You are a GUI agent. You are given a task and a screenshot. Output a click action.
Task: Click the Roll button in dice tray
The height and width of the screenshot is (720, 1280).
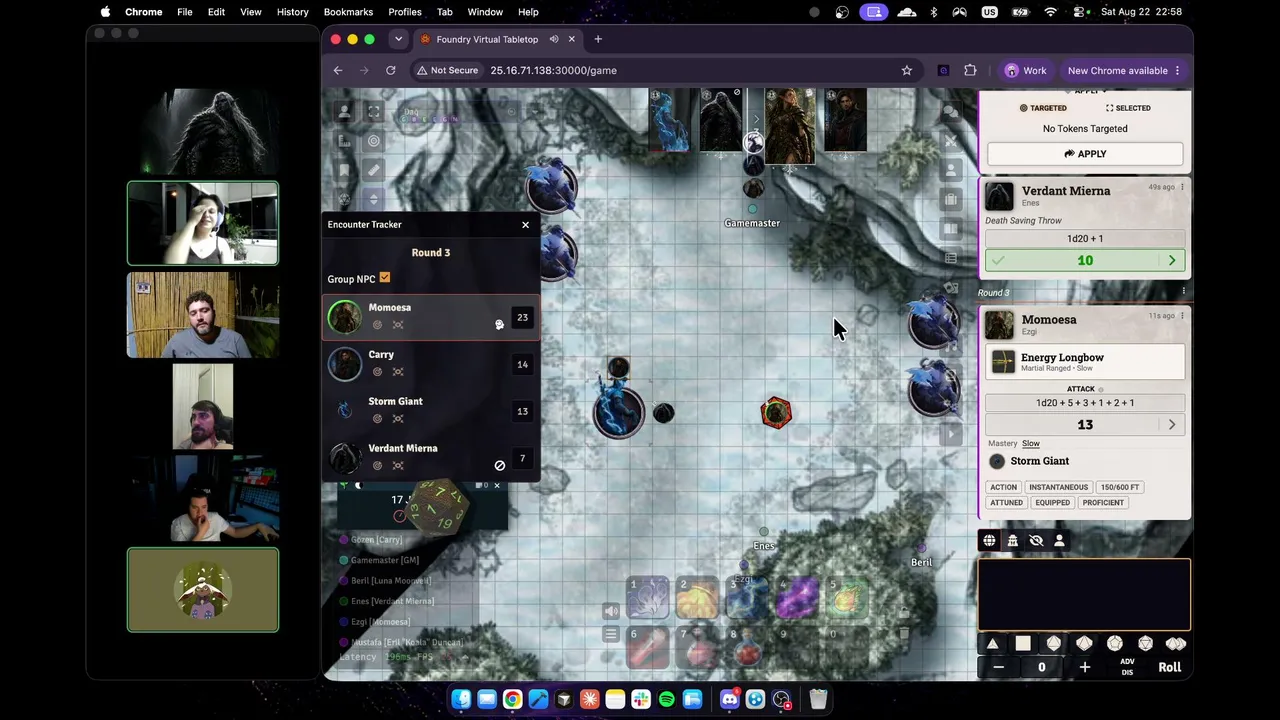coord(1169,667)
